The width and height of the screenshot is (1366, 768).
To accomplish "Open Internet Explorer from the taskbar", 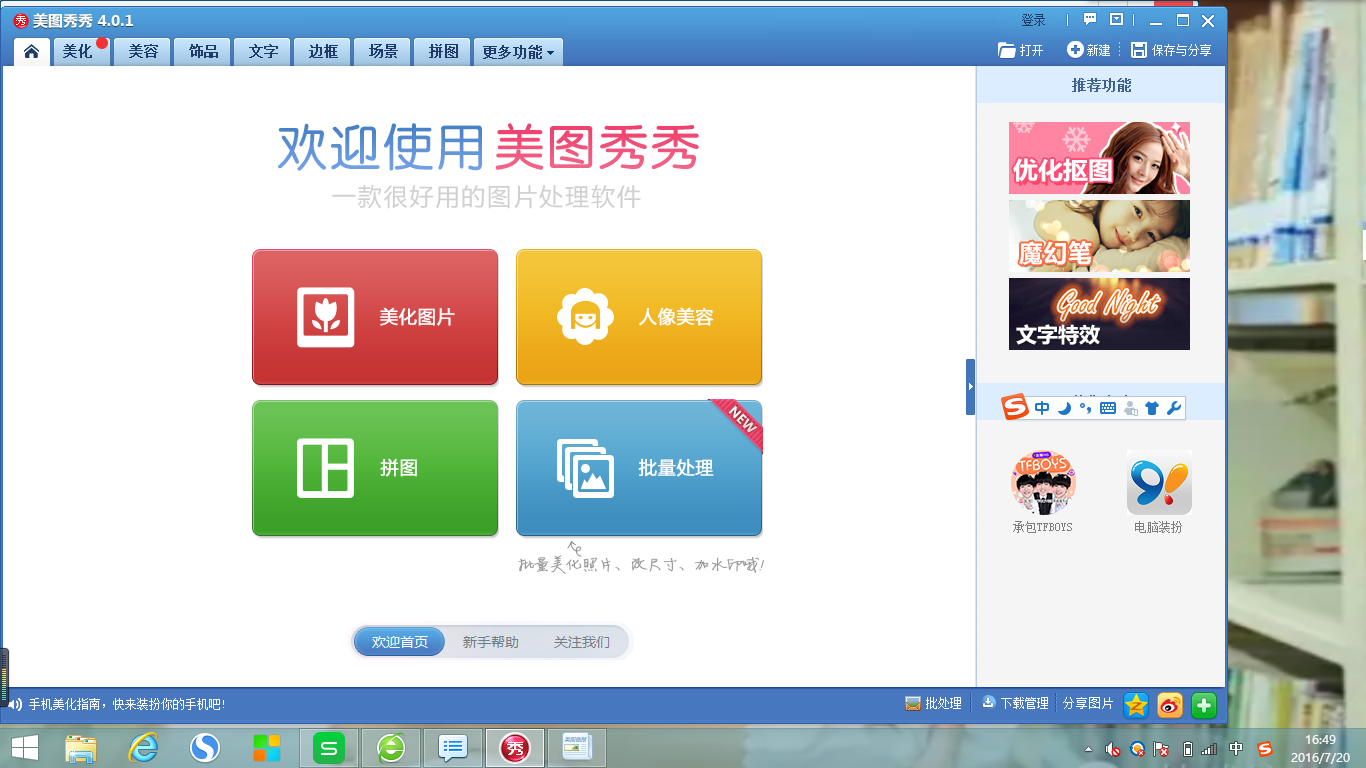I will 144,748.
